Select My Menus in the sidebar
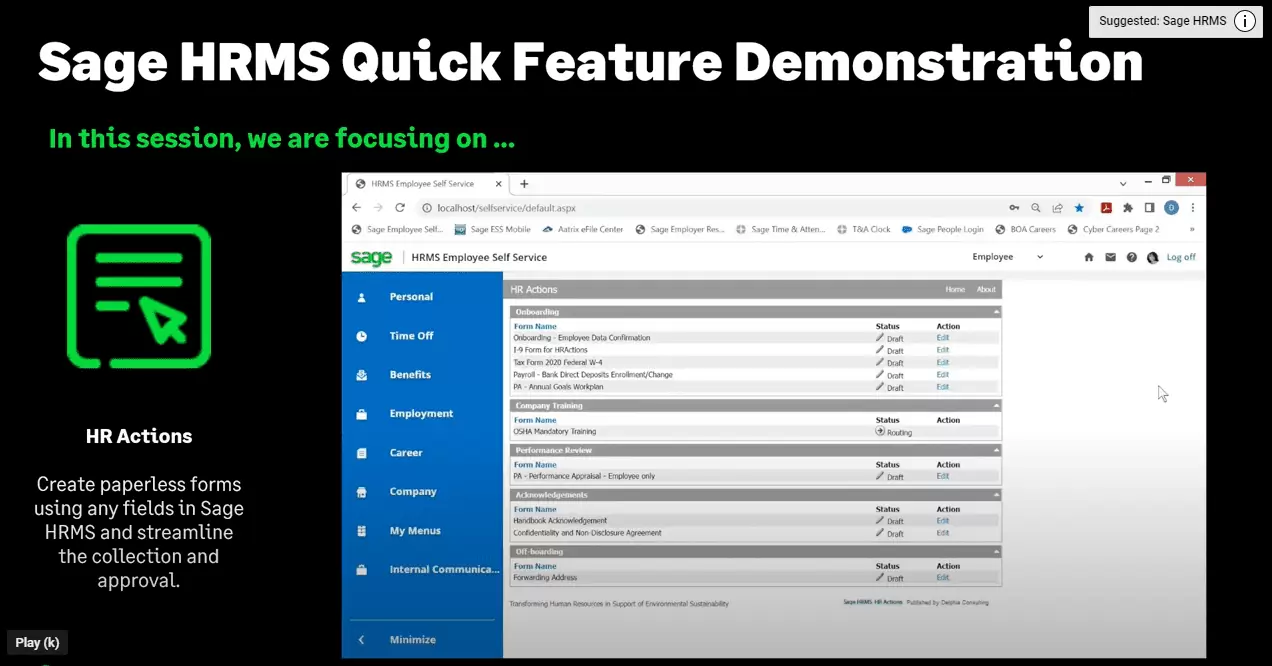This screenshot has width=1272, height=666. tap(415, 531)
